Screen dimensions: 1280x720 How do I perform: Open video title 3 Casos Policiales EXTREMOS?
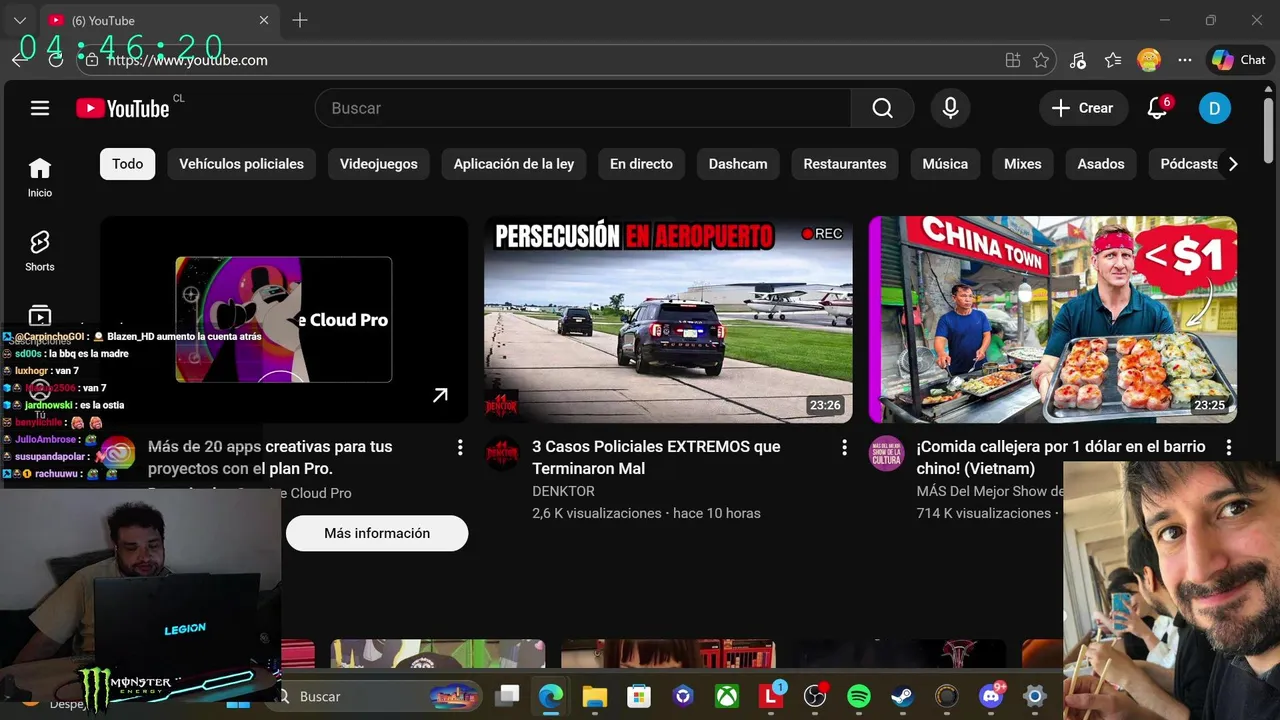656,457
